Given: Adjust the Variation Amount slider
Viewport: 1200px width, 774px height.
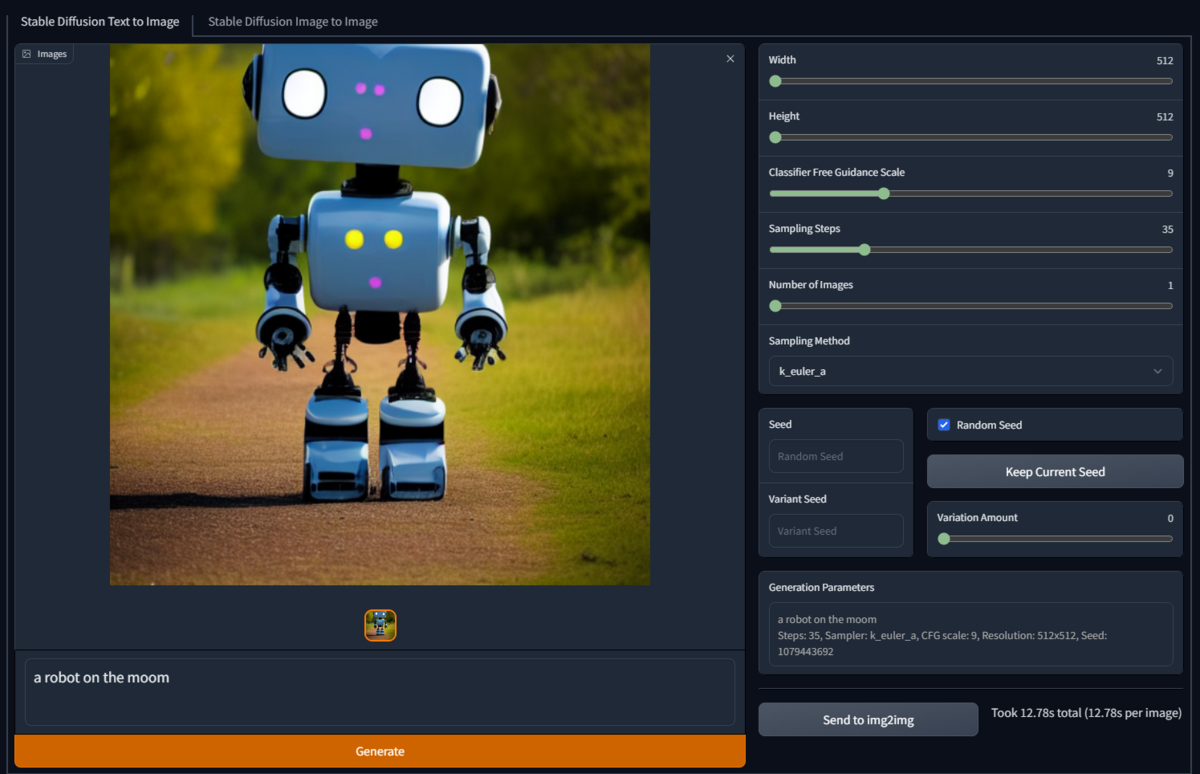Looking at the screenshot, I should (x=943, y=538).
